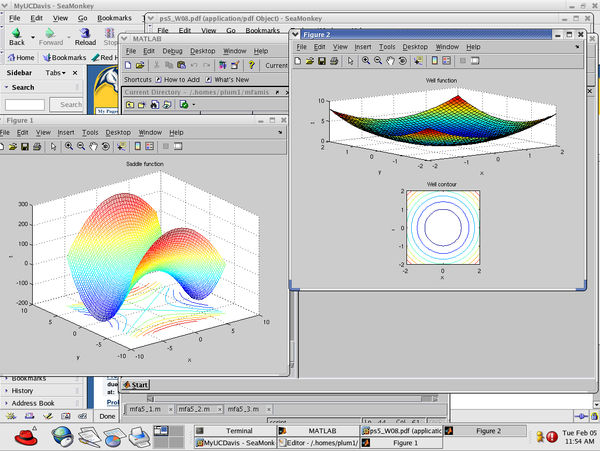The height and width of the screenshot is (451, 600).
Task: Activate the Pan hand tool in Figure 2
Action: click(x=390, y=60)
